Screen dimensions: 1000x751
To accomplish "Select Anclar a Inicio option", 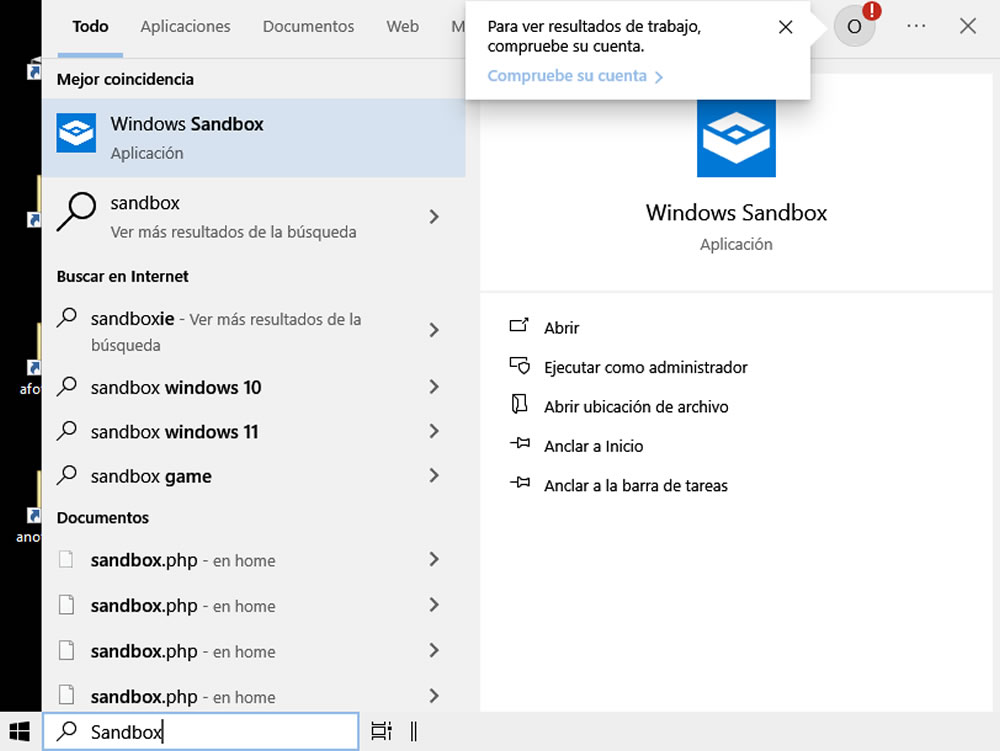I will pyautogui.click(x=593, y=446).
